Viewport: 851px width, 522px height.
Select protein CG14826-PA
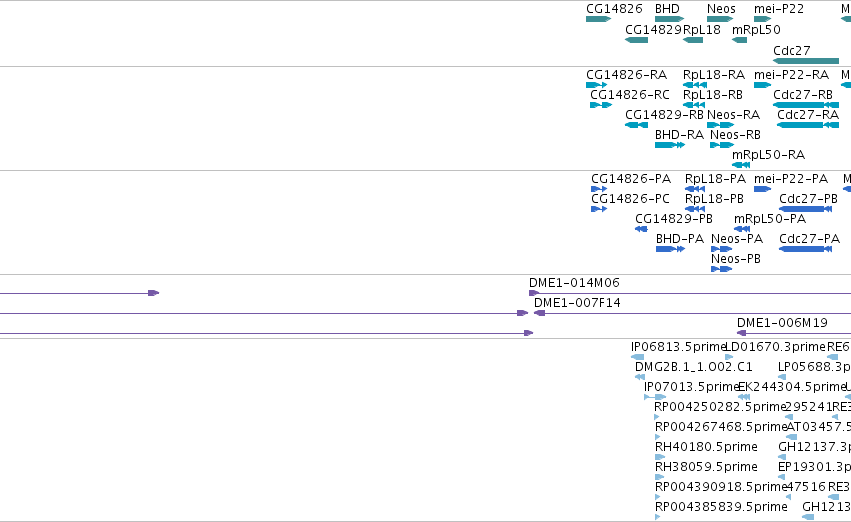coord(599,189)
